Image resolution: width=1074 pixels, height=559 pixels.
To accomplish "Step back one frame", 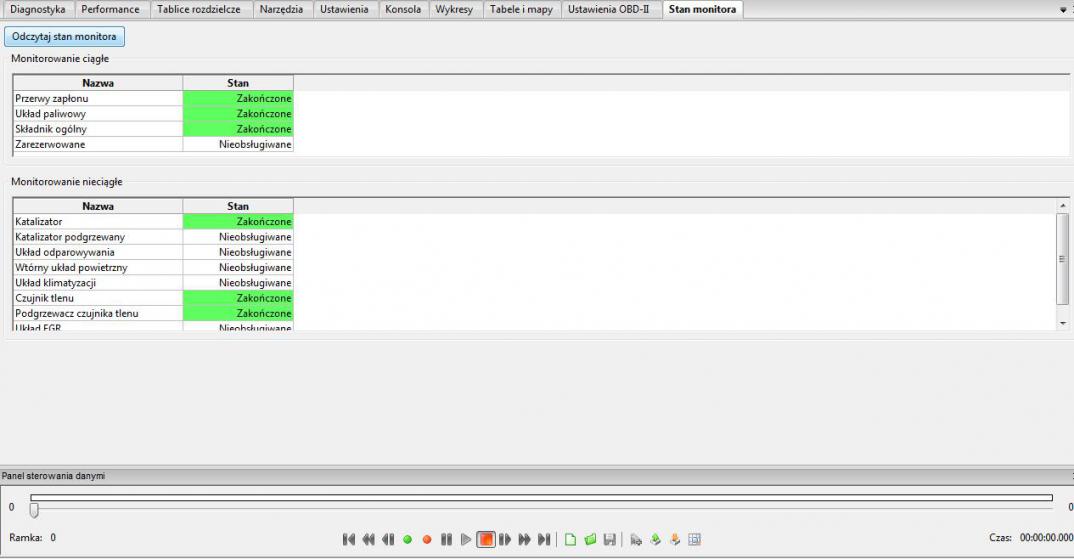I will pos(388,540).
